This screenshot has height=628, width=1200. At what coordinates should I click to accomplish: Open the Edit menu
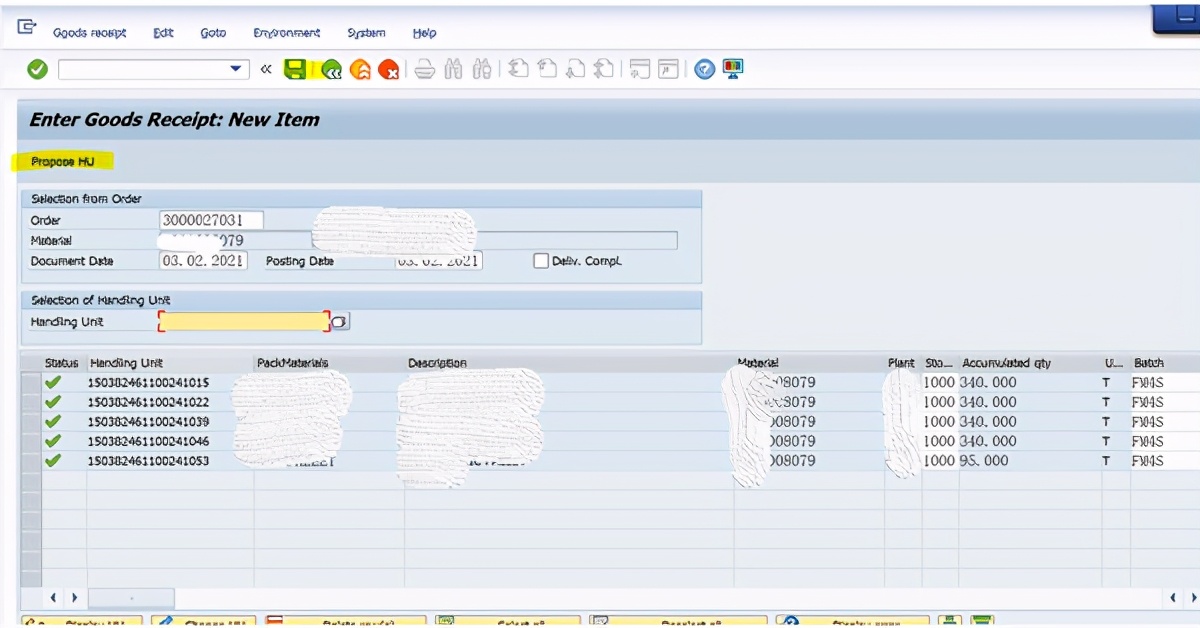(x=163, y=33)
